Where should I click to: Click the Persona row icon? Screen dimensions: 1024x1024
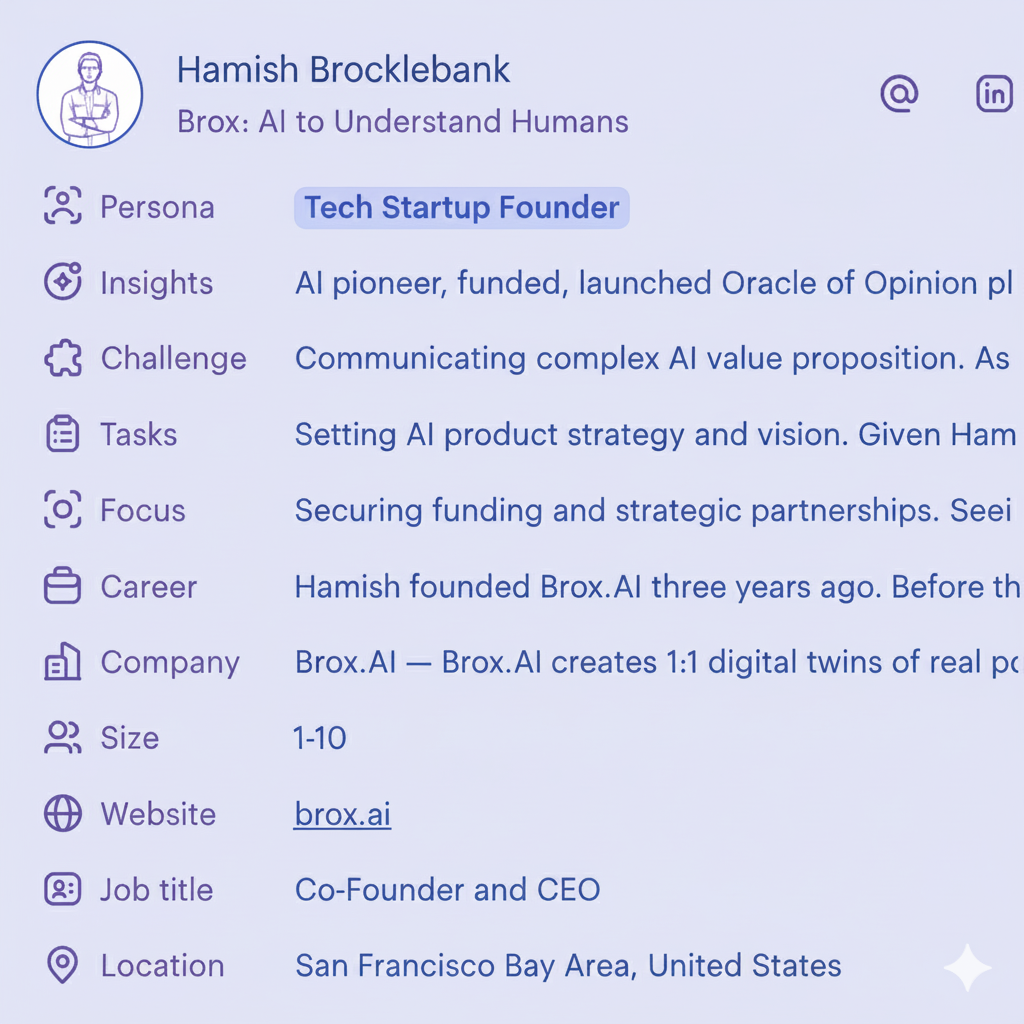pyautogui.click(x=63, y=207)
